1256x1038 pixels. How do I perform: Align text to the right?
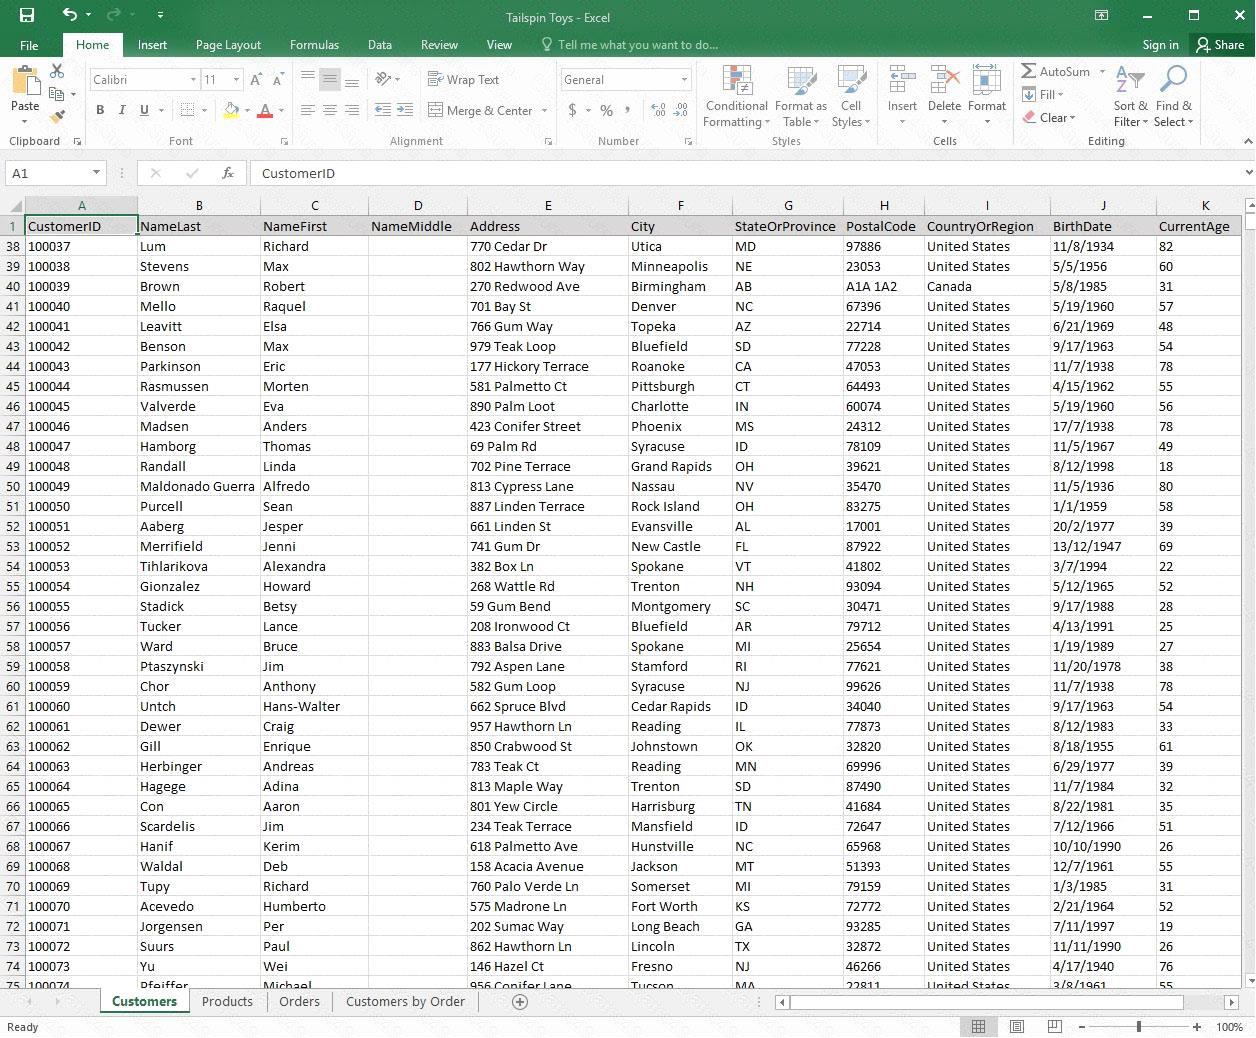pos(351,110)
